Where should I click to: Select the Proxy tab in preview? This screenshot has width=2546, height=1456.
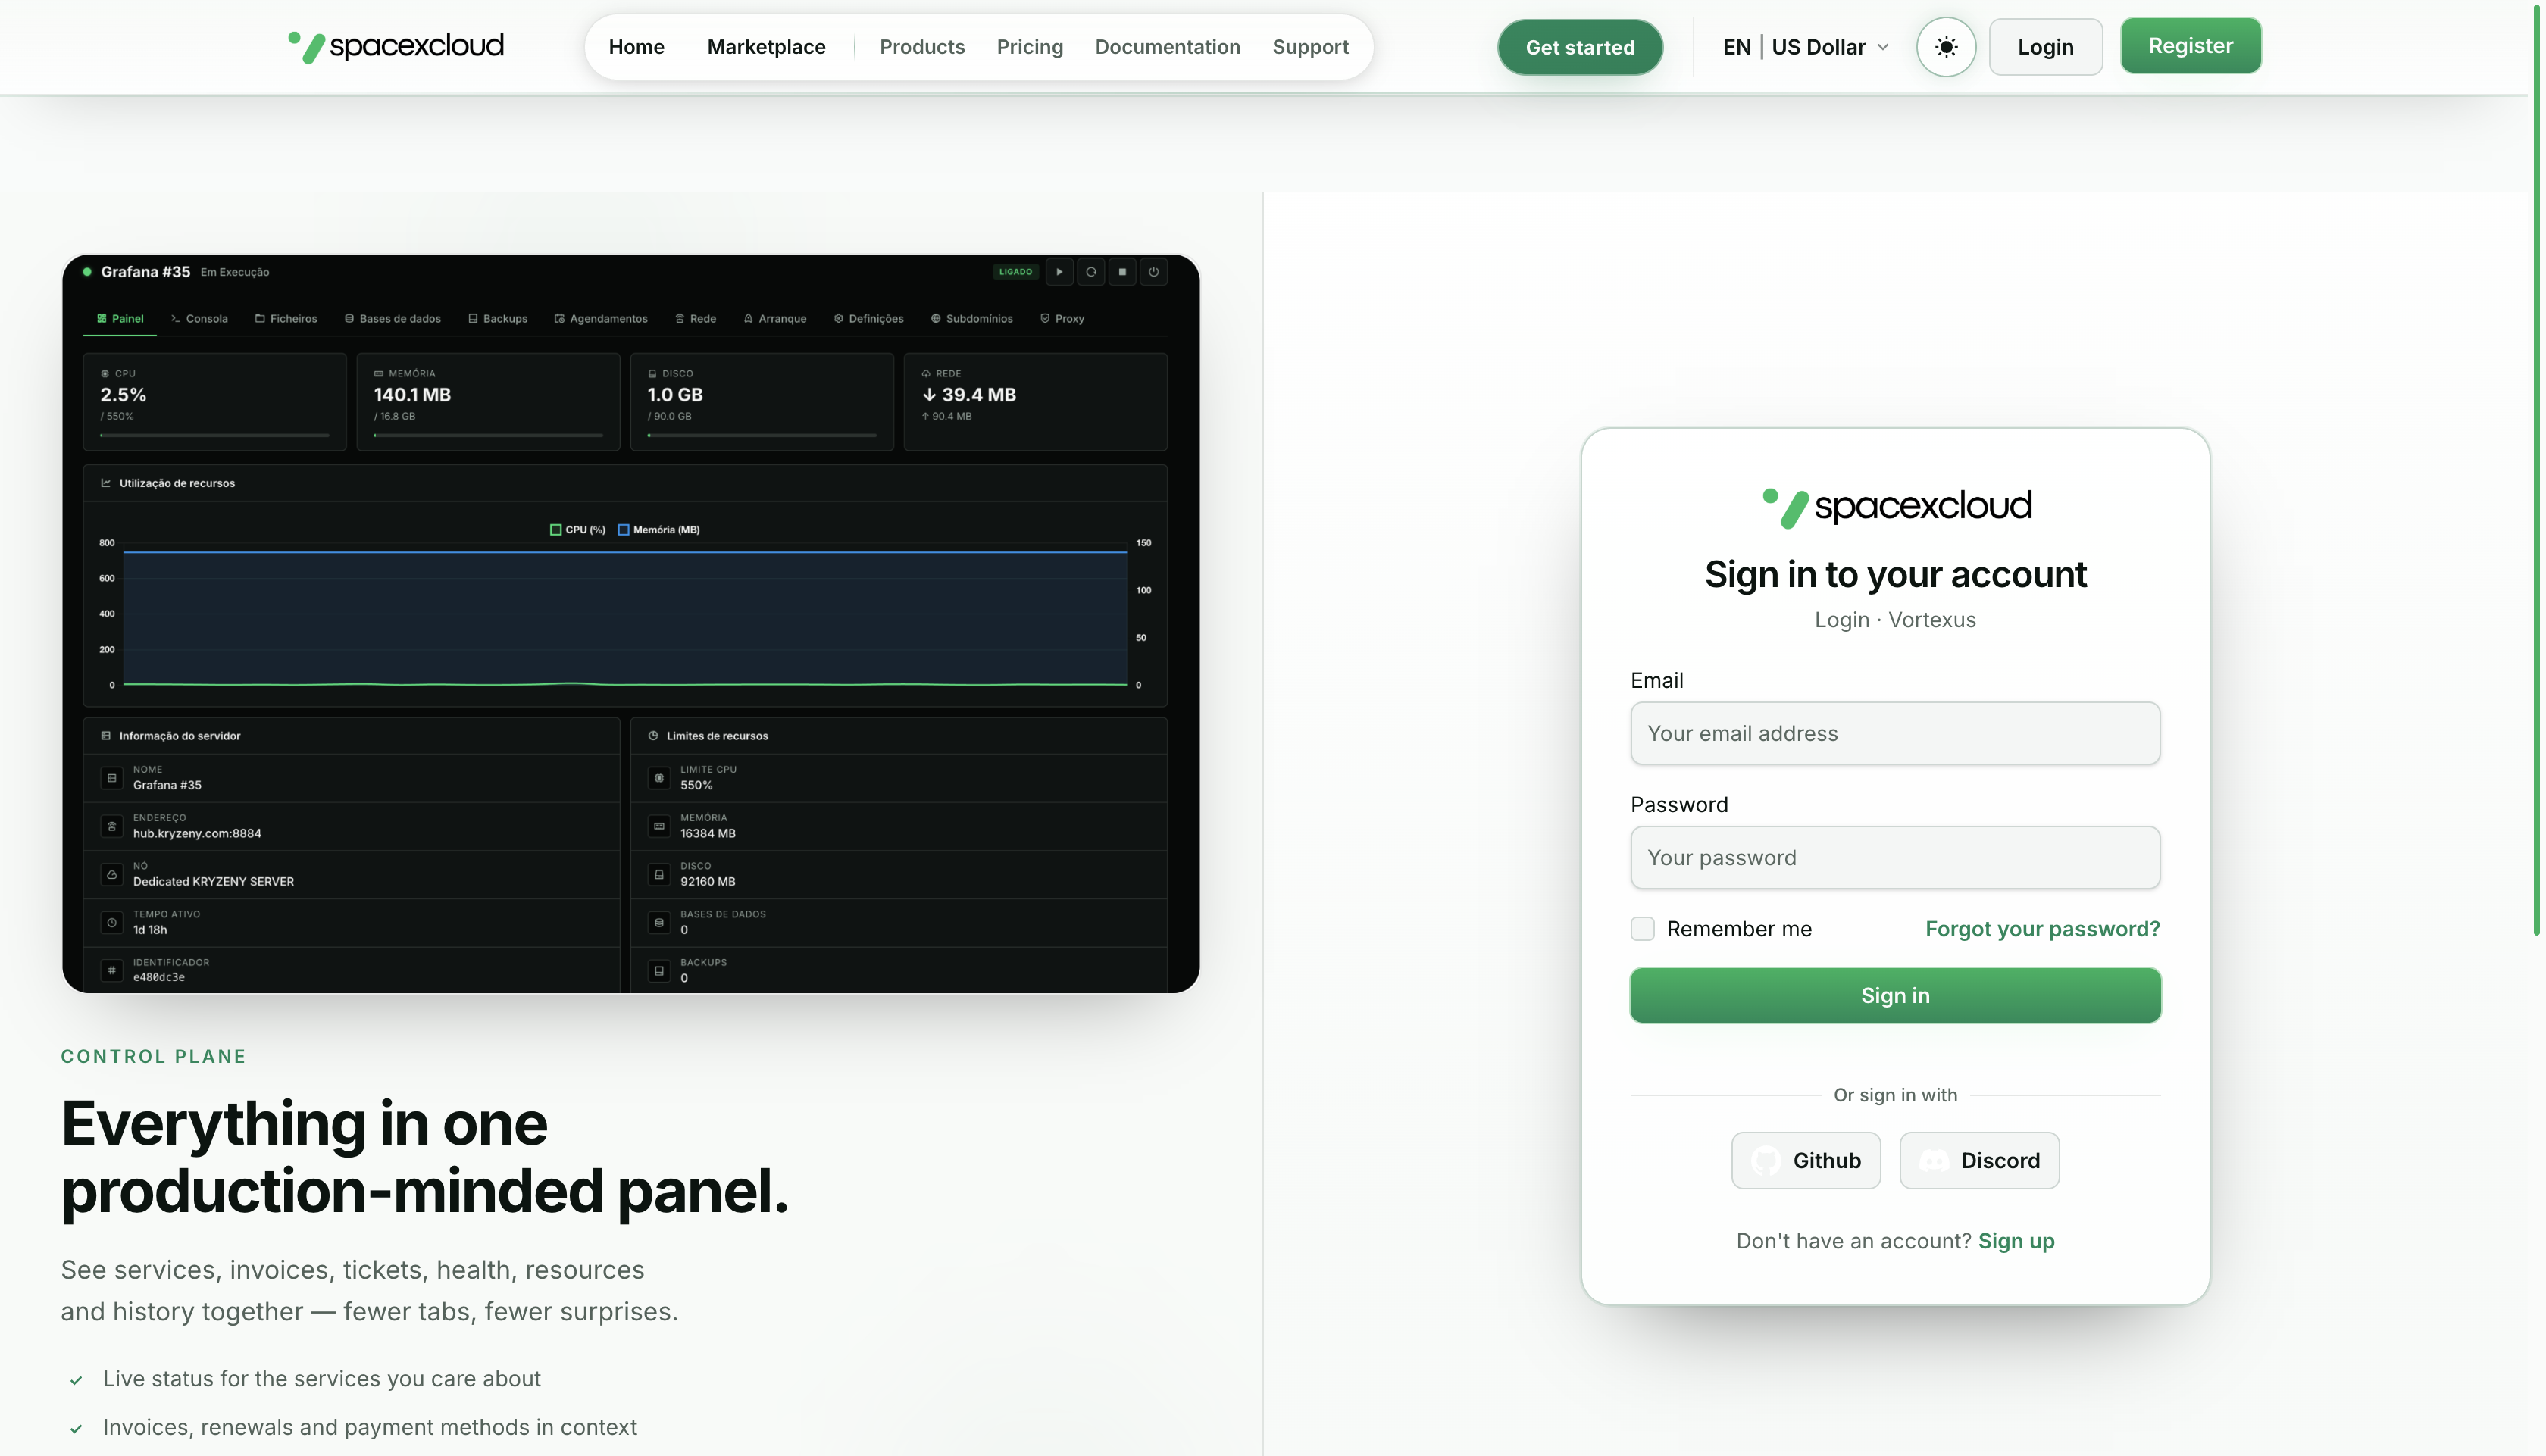1062,319
